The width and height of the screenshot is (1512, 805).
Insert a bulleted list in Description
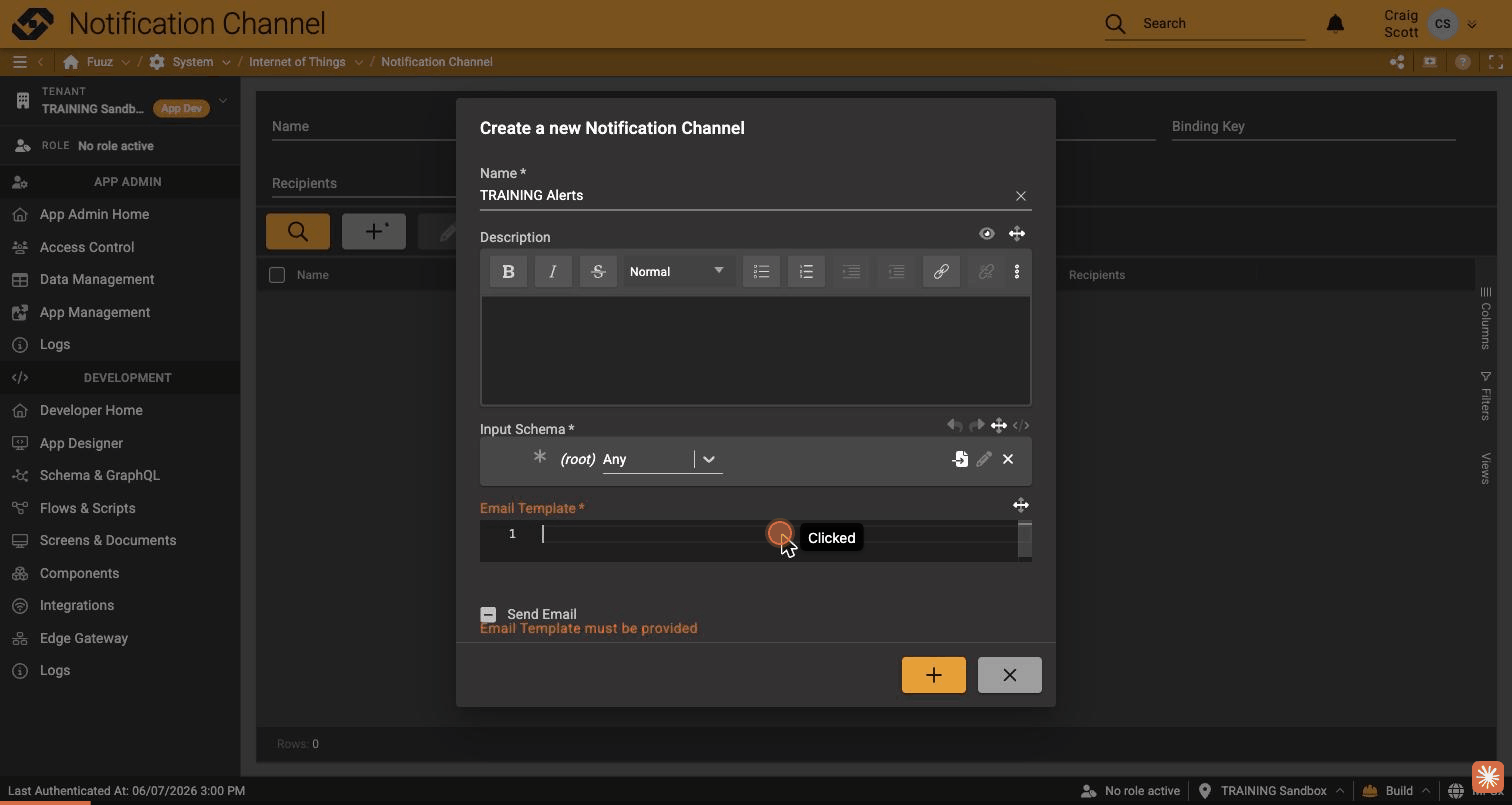click(x=761, y=272)
